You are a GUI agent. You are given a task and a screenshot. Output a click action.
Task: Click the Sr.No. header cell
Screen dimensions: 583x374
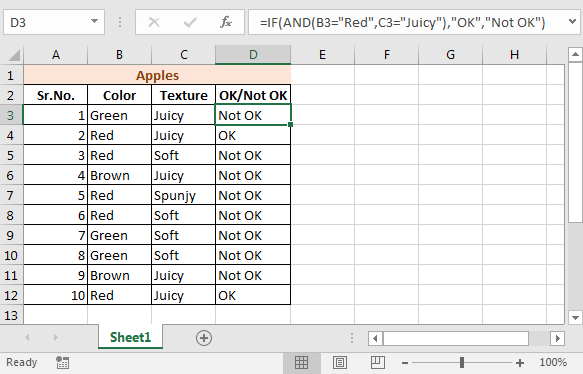[56, 96]
